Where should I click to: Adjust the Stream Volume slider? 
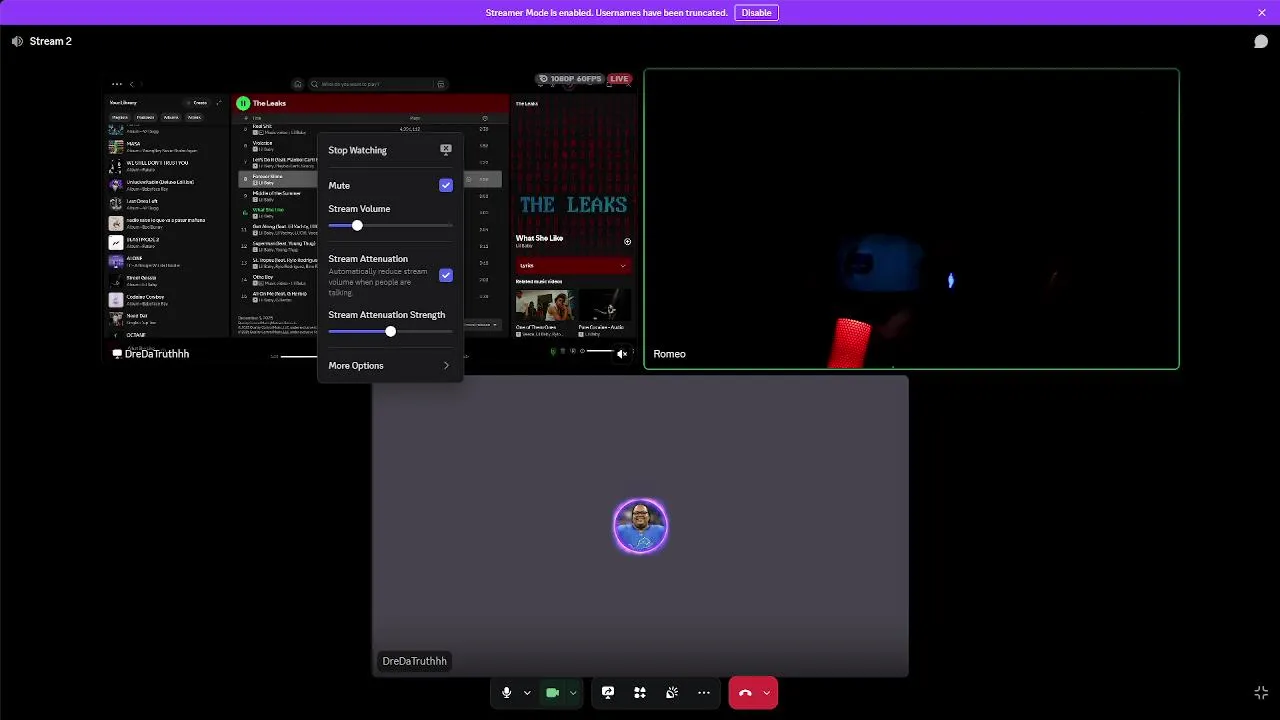390,226
